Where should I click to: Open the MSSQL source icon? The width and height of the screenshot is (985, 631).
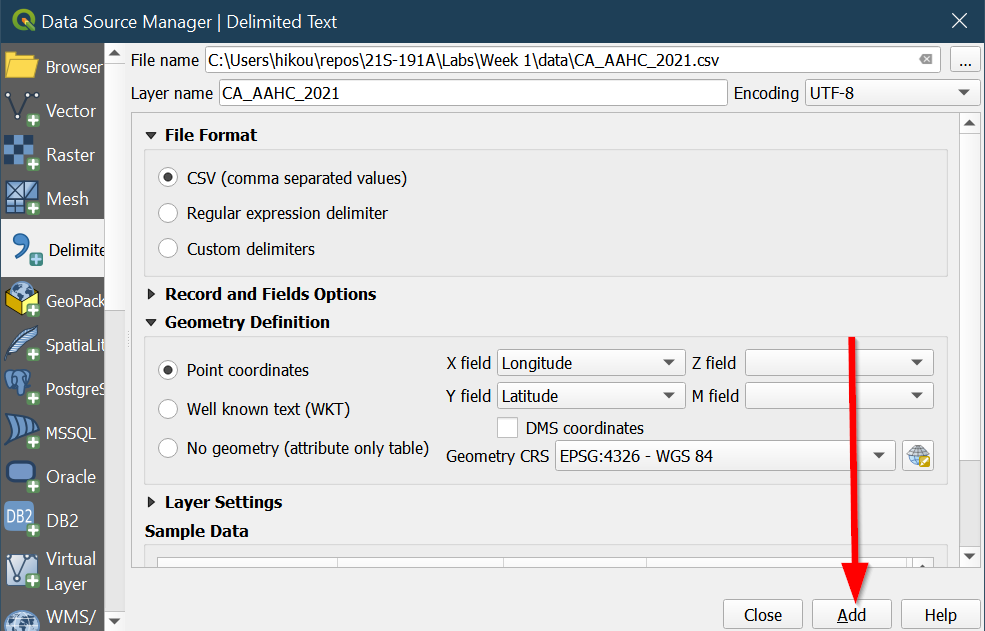tap(22, 433)
